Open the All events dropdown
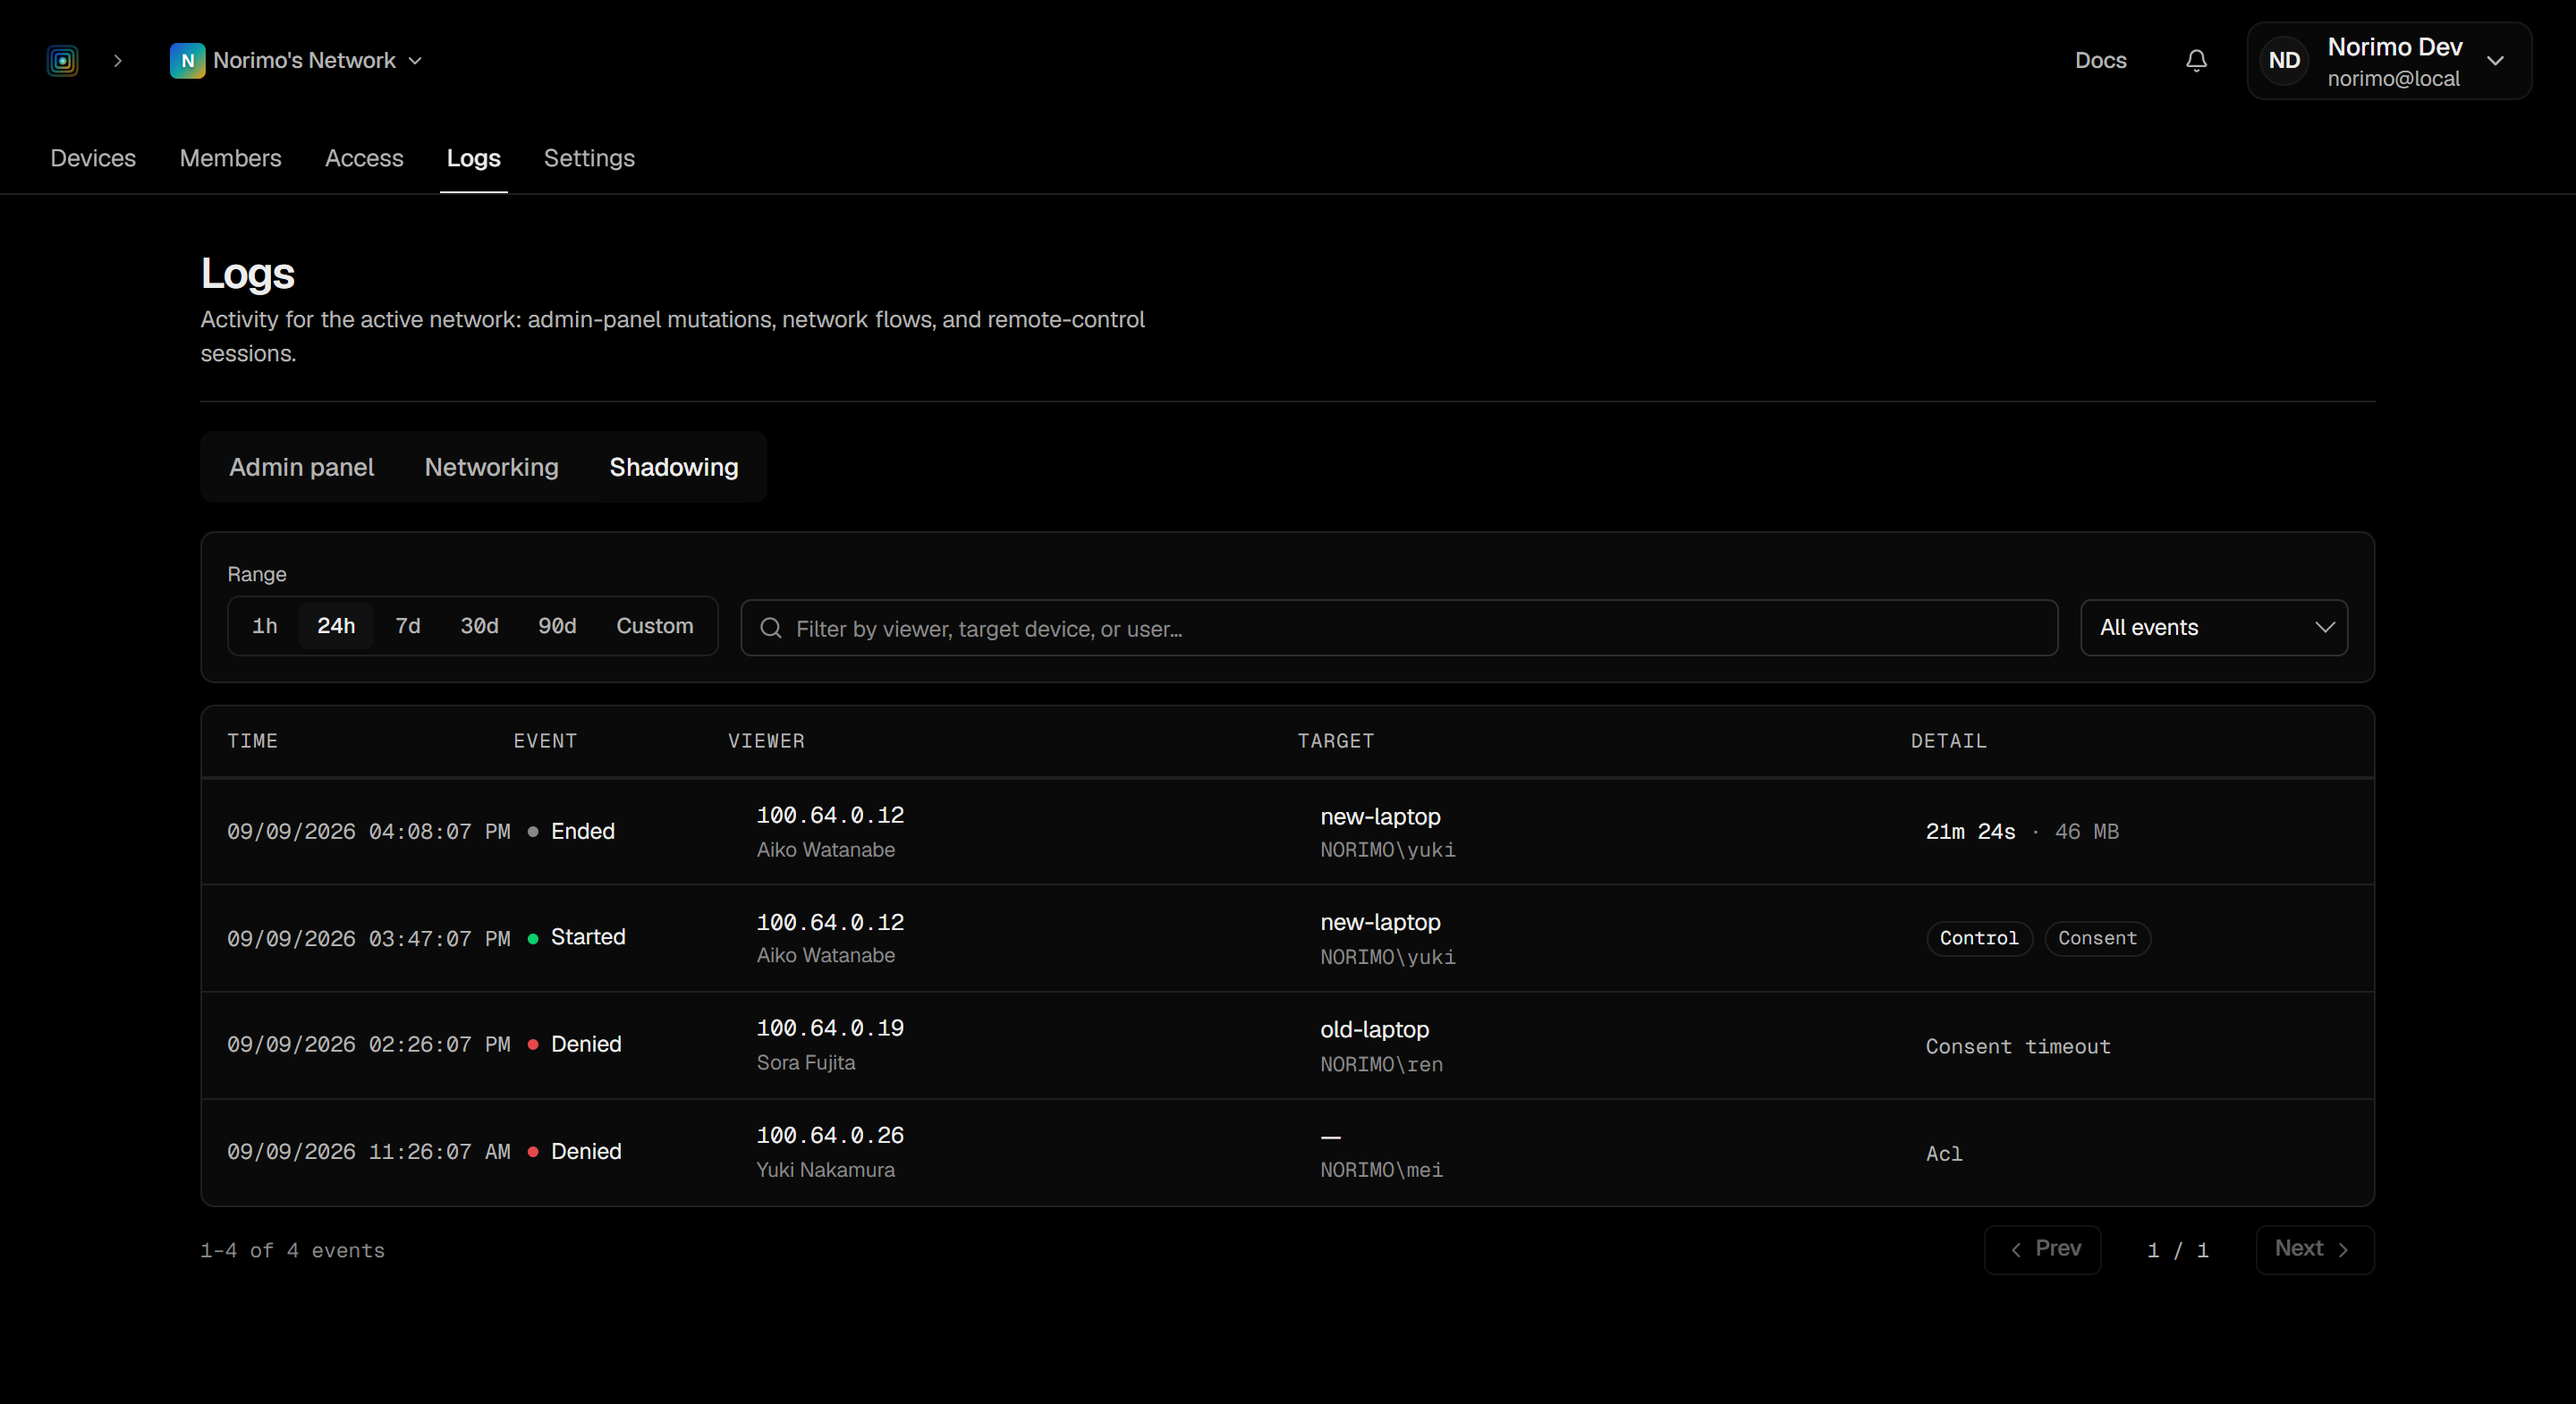Screen dimensions: 2576x1404 2214,628
